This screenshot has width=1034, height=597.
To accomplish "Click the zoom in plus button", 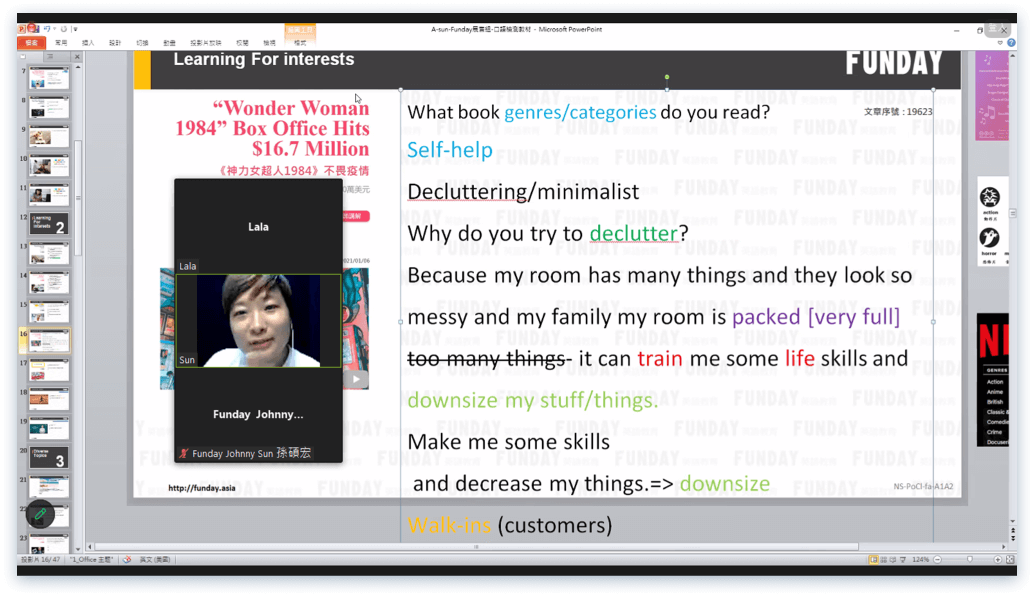I will pos(996,559).
